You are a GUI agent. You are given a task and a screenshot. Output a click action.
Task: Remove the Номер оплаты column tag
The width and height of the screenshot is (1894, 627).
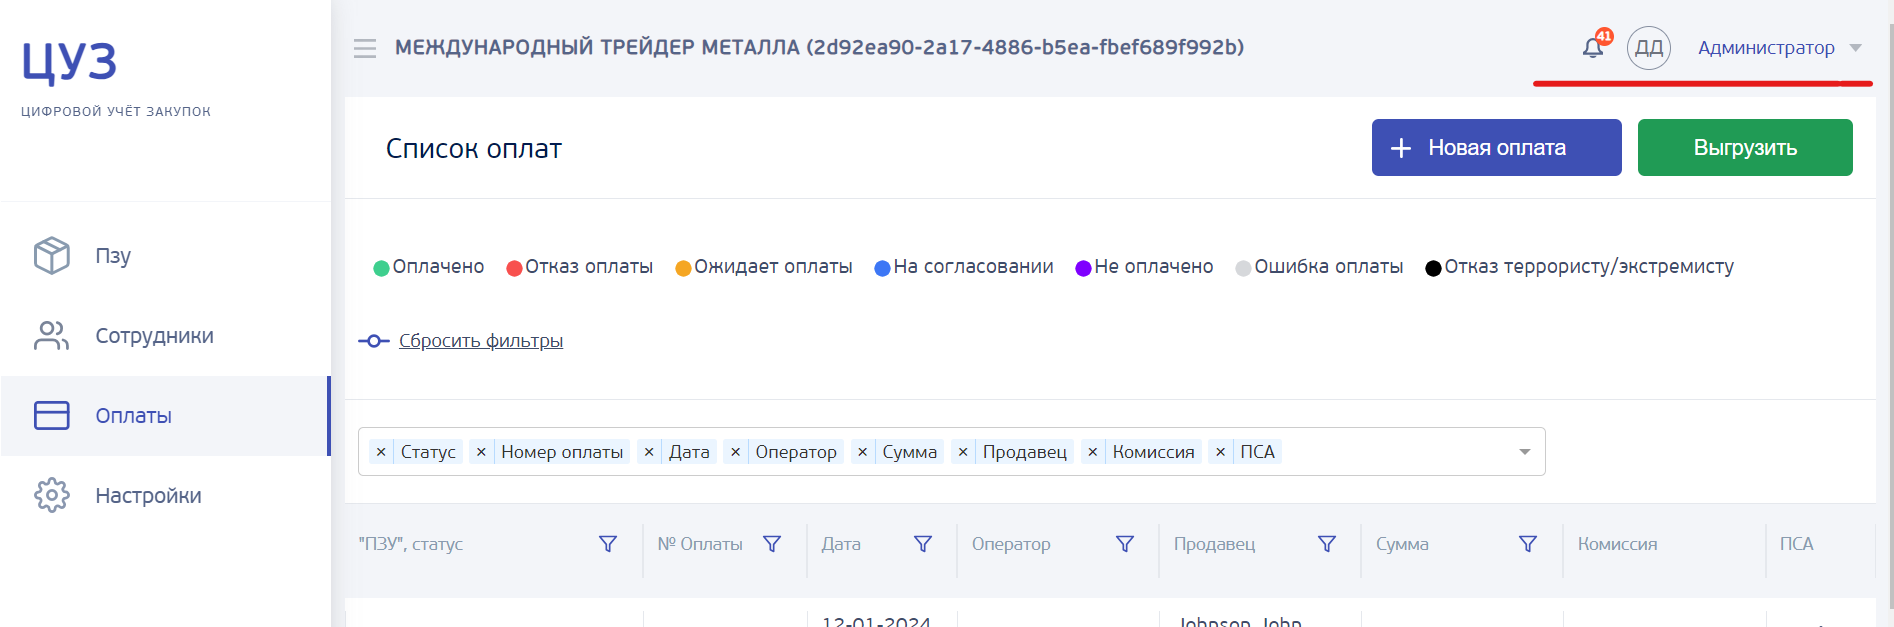(481, 452)
